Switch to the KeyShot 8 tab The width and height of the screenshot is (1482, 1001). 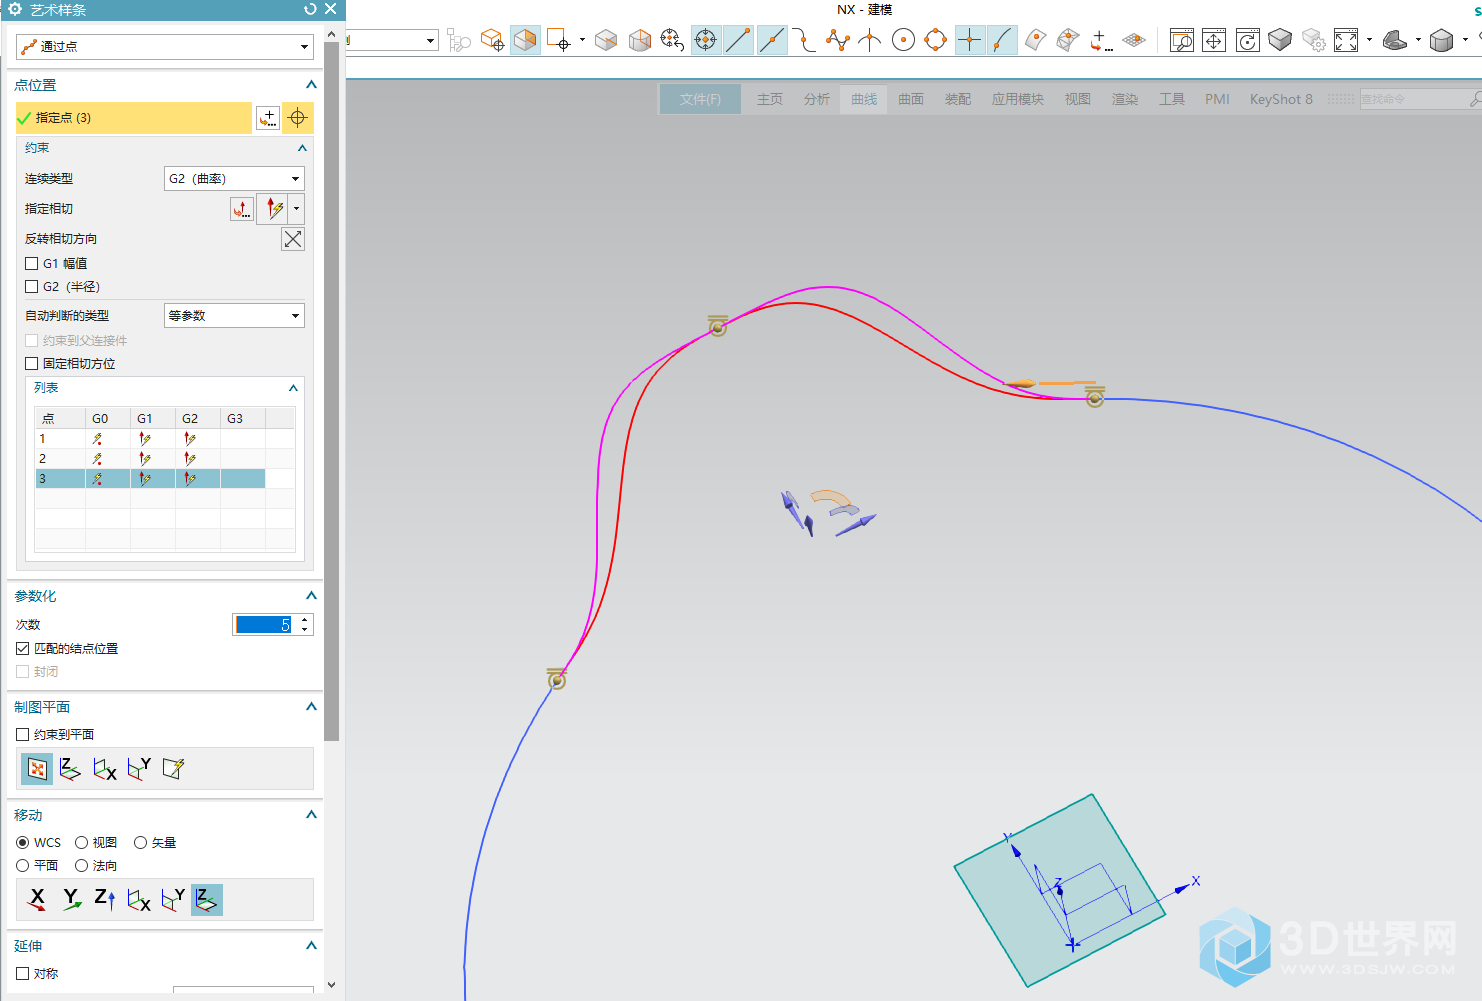pyautogui.click(x=1281, y=99)
